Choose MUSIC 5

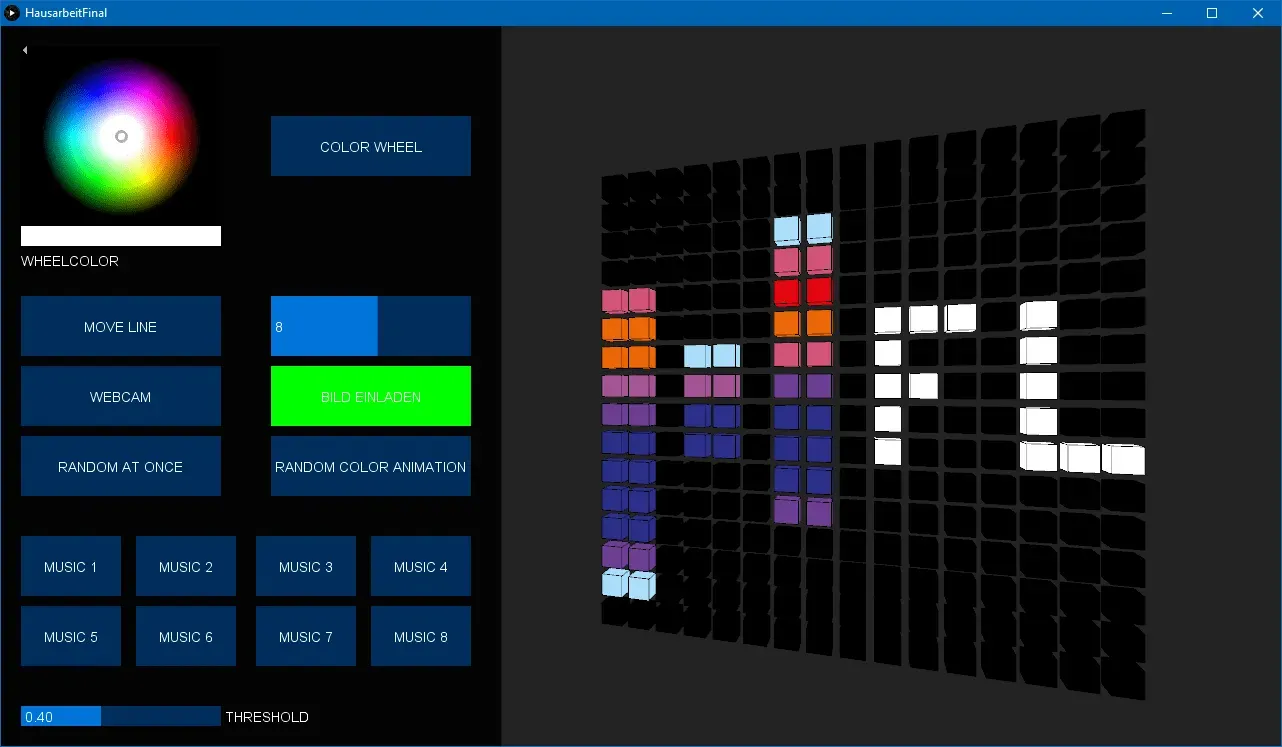tap(71, 636)
